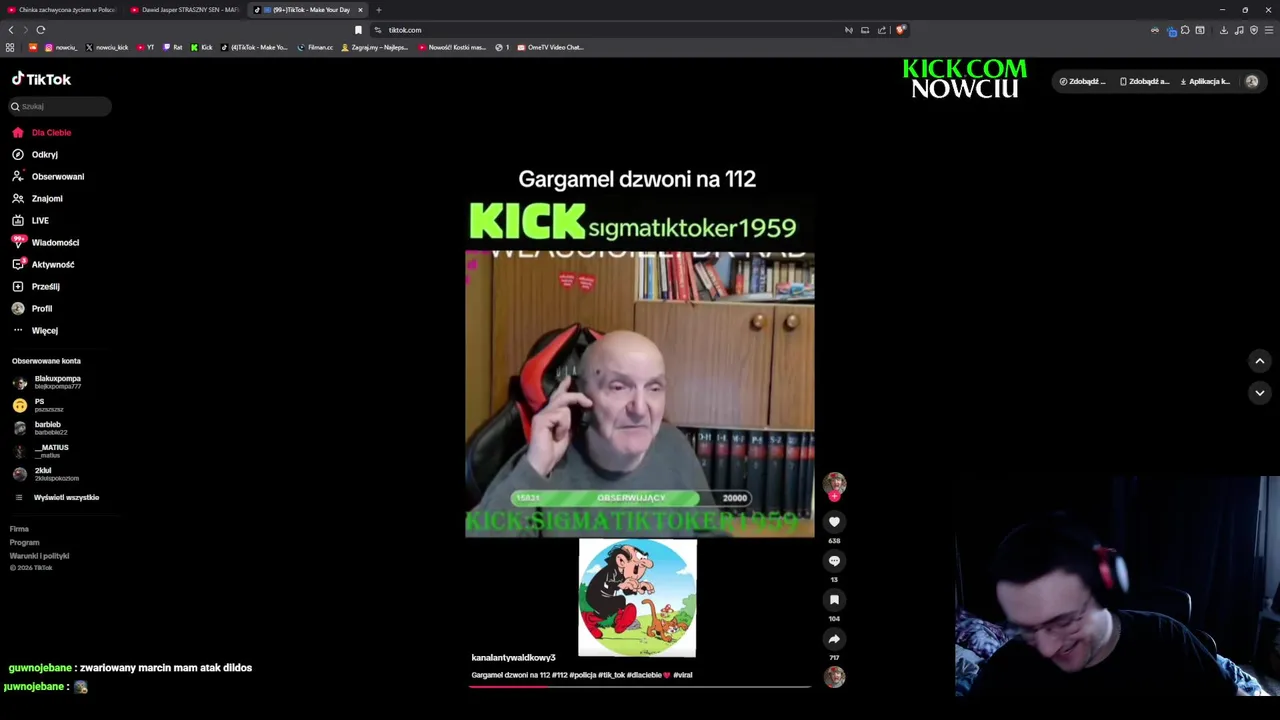Screen dimensions: 1280x720
Task: Click the second Zdobądź app button
Action: point(1144,82)
